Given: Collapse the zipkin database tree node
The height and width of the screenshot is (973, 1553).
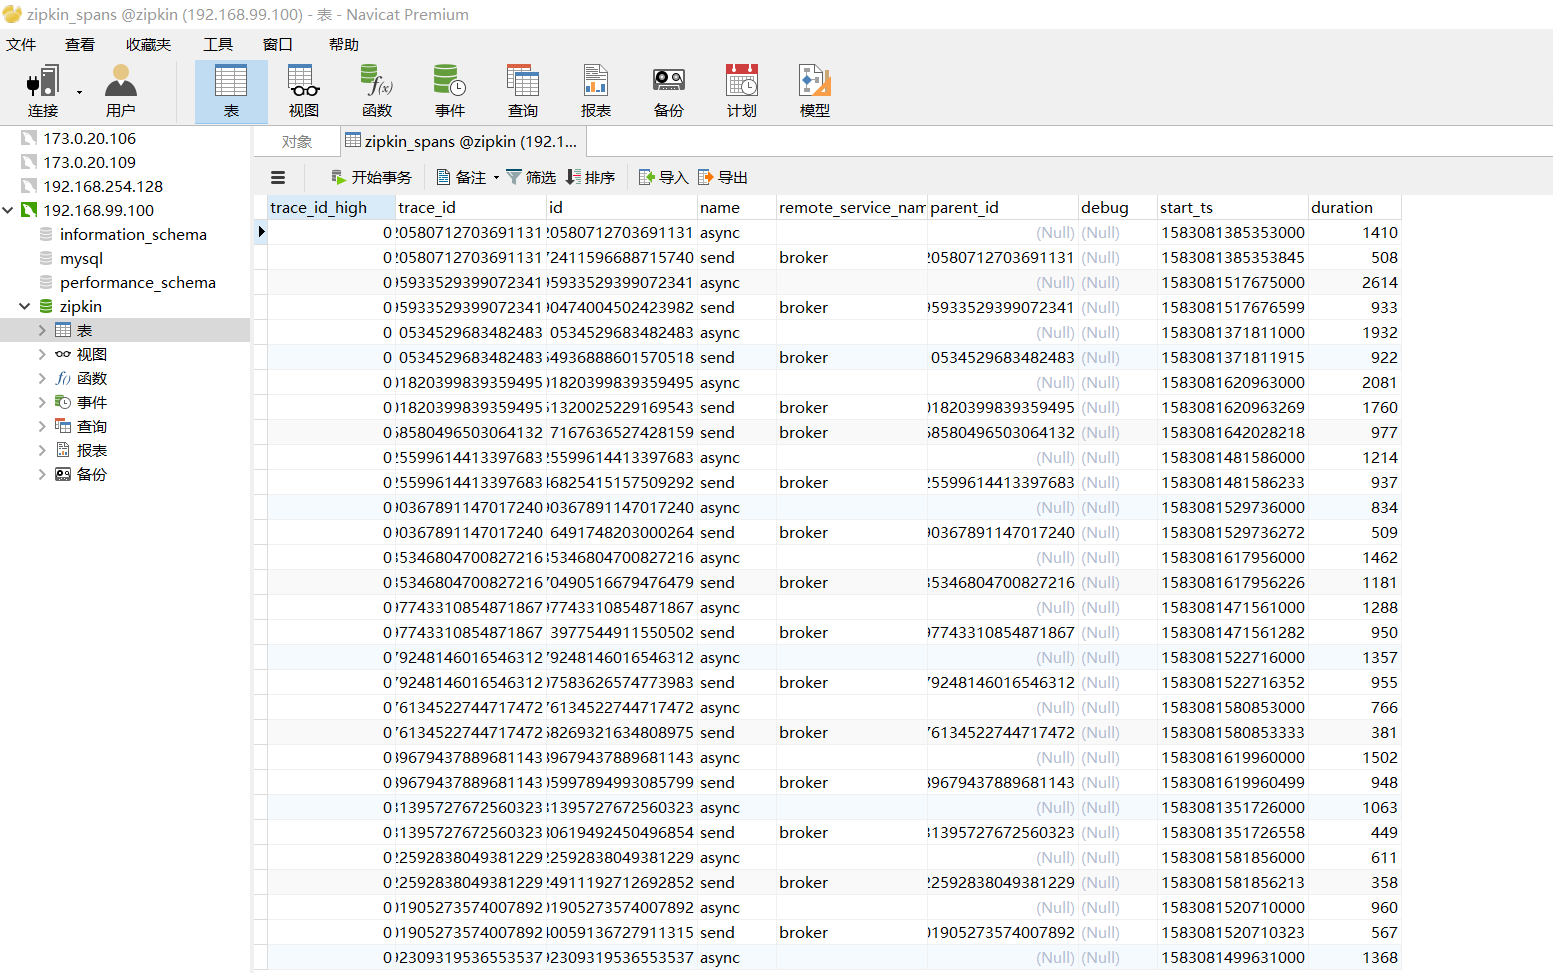Looking at the screenshot, I should pos(24,306).
